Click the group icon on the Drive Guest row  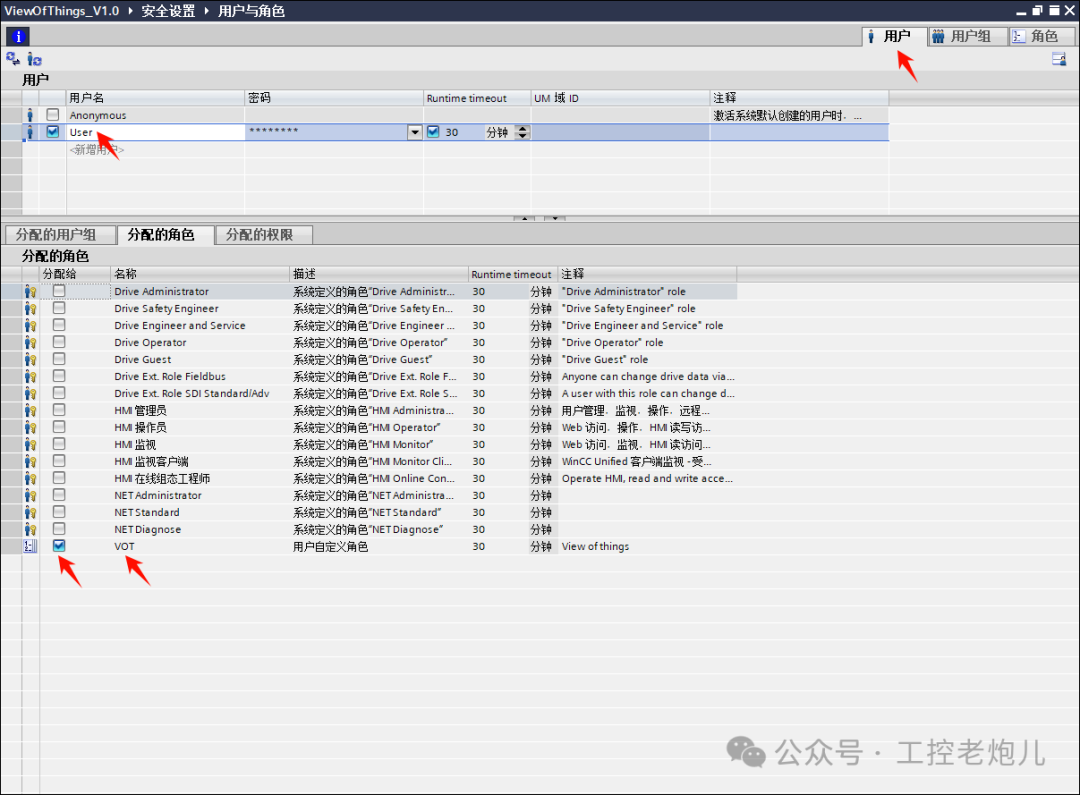29,359
